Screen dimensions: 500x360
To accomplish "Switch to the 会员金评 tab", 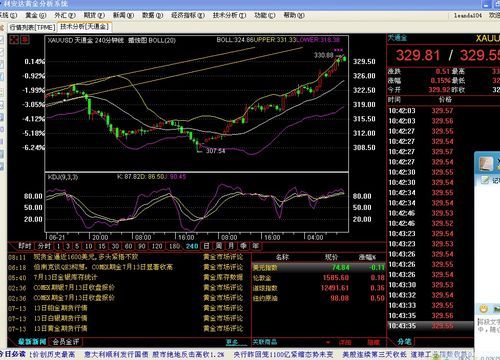I will point(66,342).
